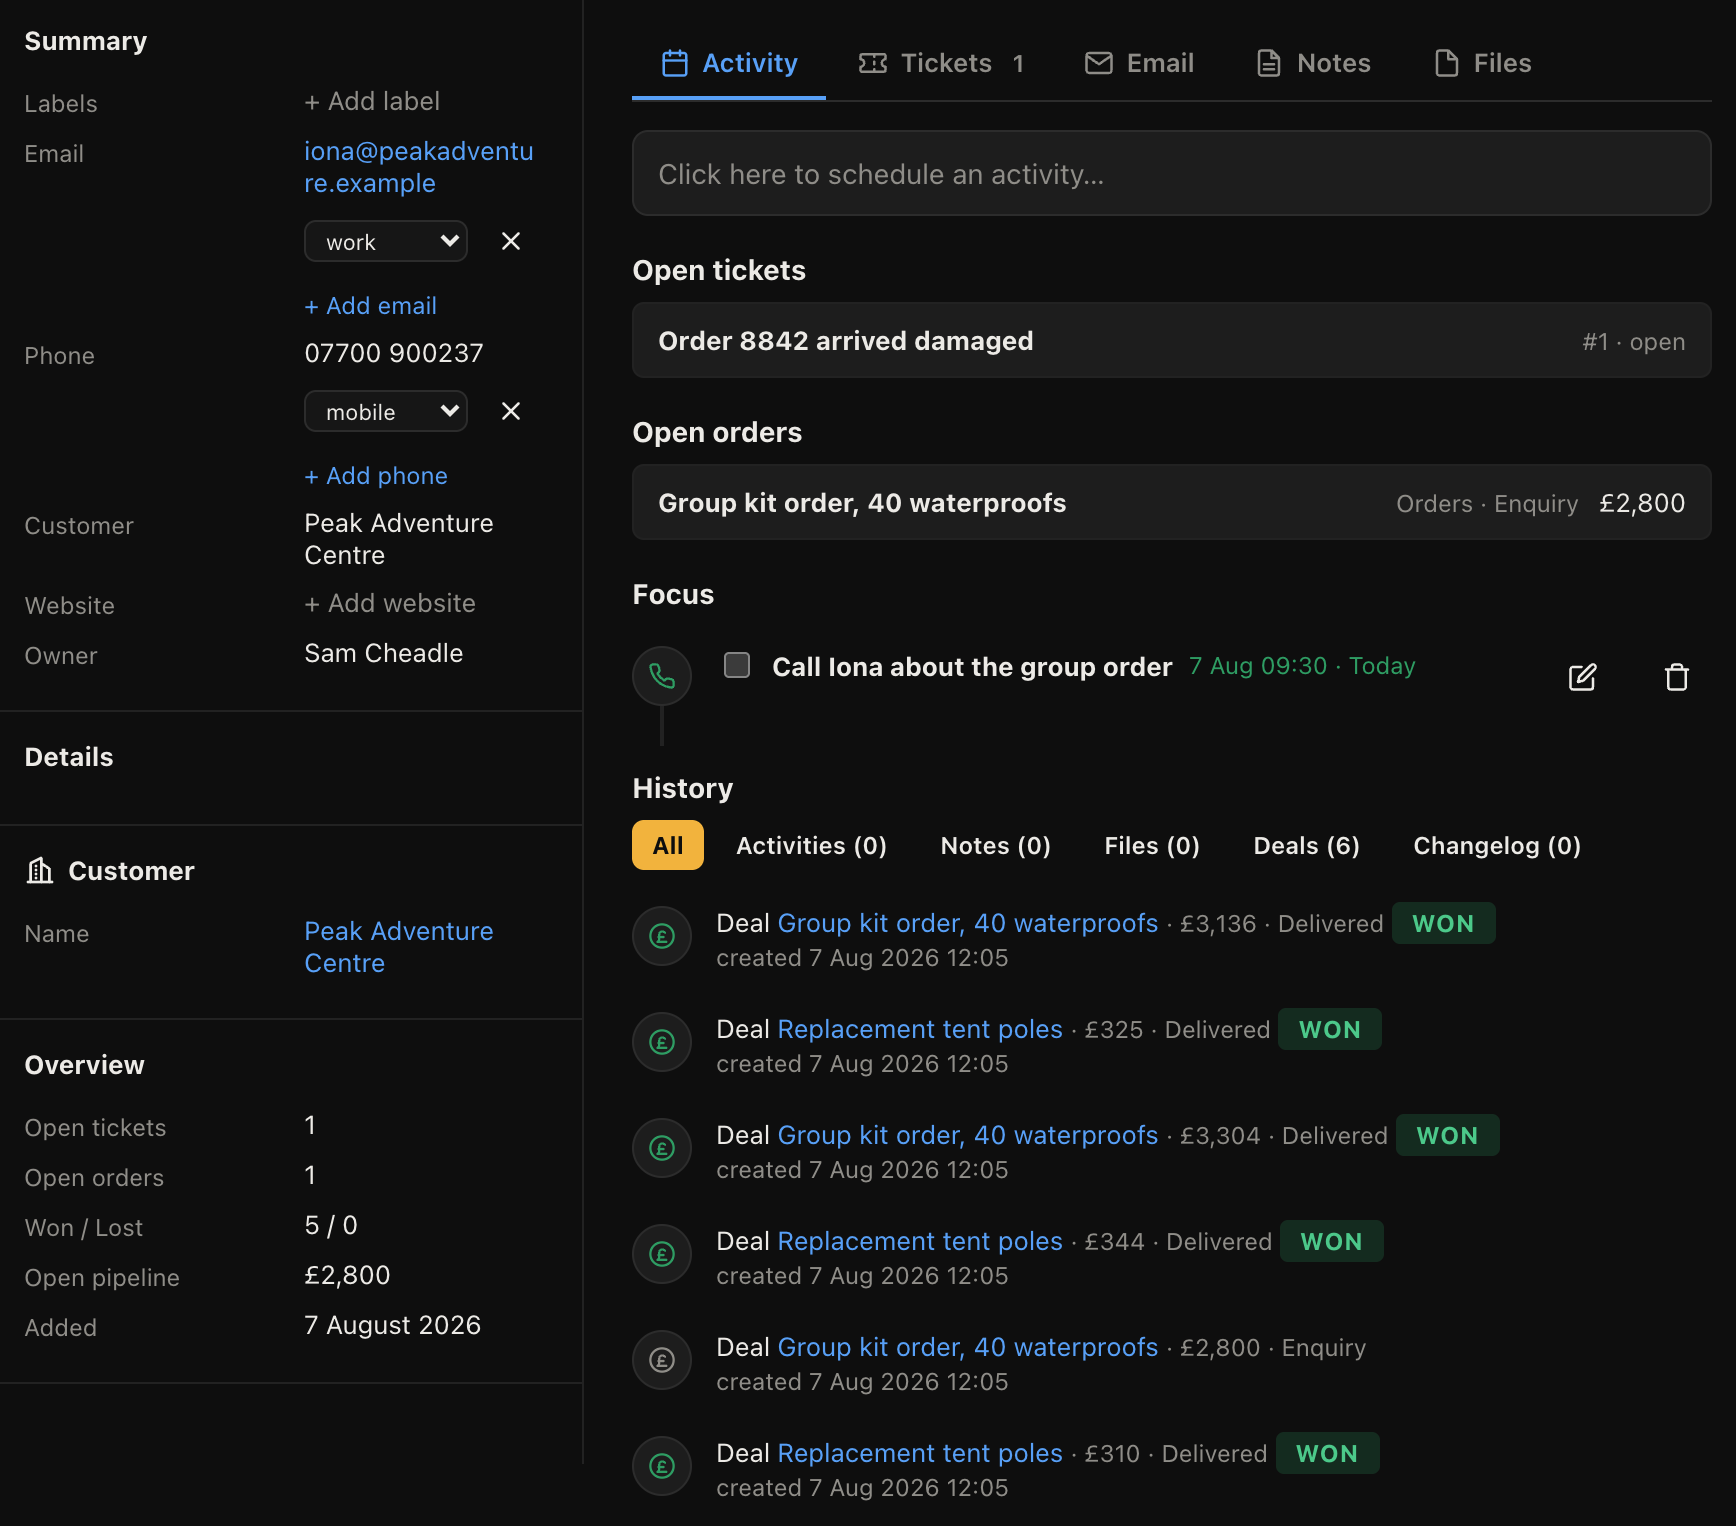The height and width of the screenshot is (1526, 1736).
Task: Open Peak Adventure Centre link under Customer Name
Action: tap(399, 947)
